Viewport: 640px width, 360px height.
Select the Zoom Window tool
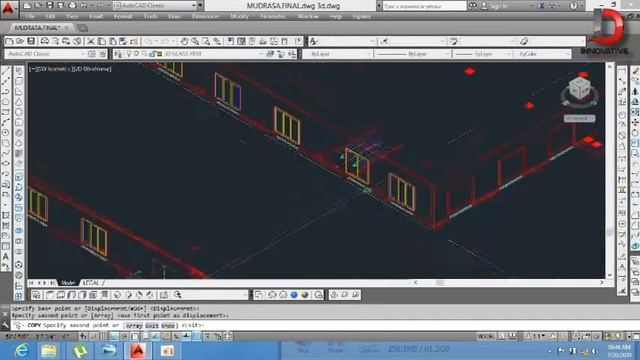[206, 41]
